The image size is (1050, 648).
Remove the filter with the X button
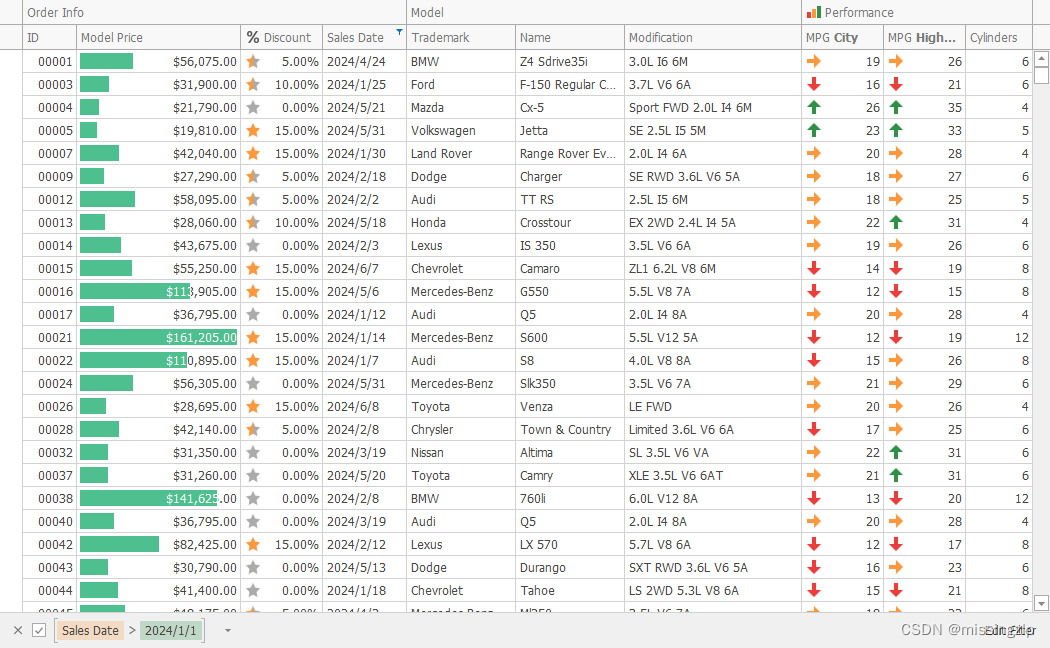click(18, 631)
